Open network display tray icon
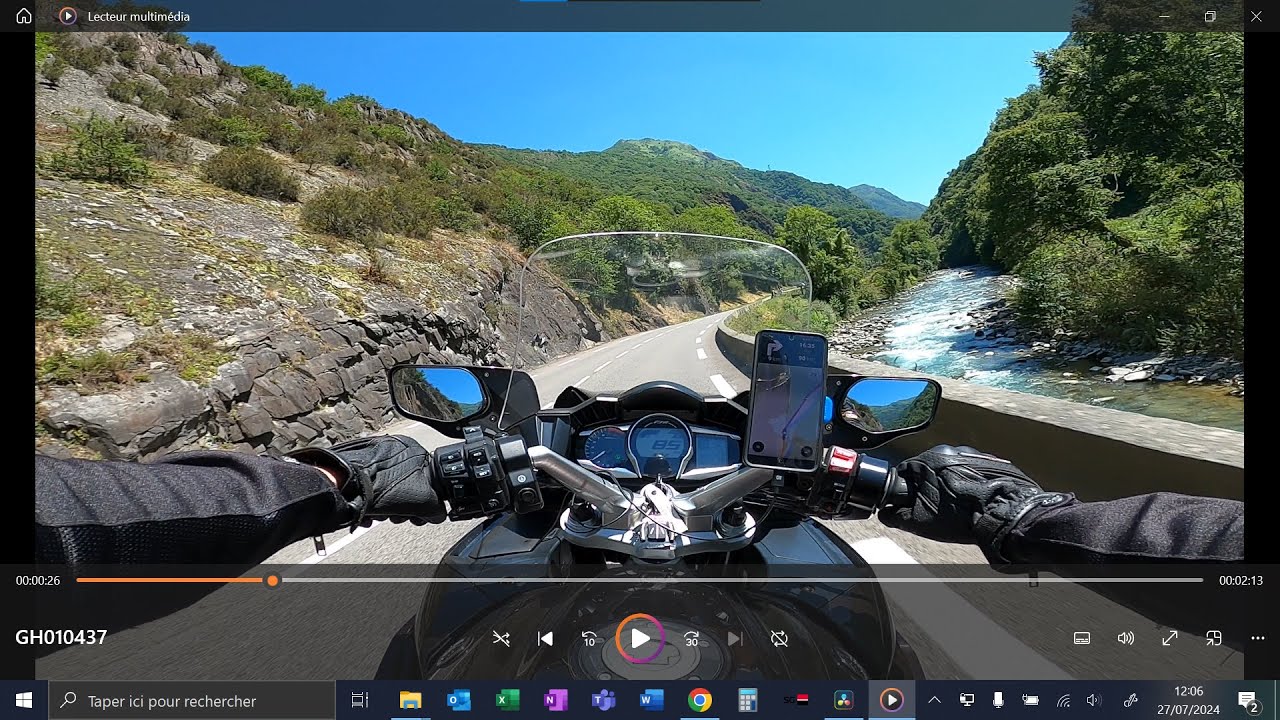Viewport: 1280px width, 720px height. 967,700
